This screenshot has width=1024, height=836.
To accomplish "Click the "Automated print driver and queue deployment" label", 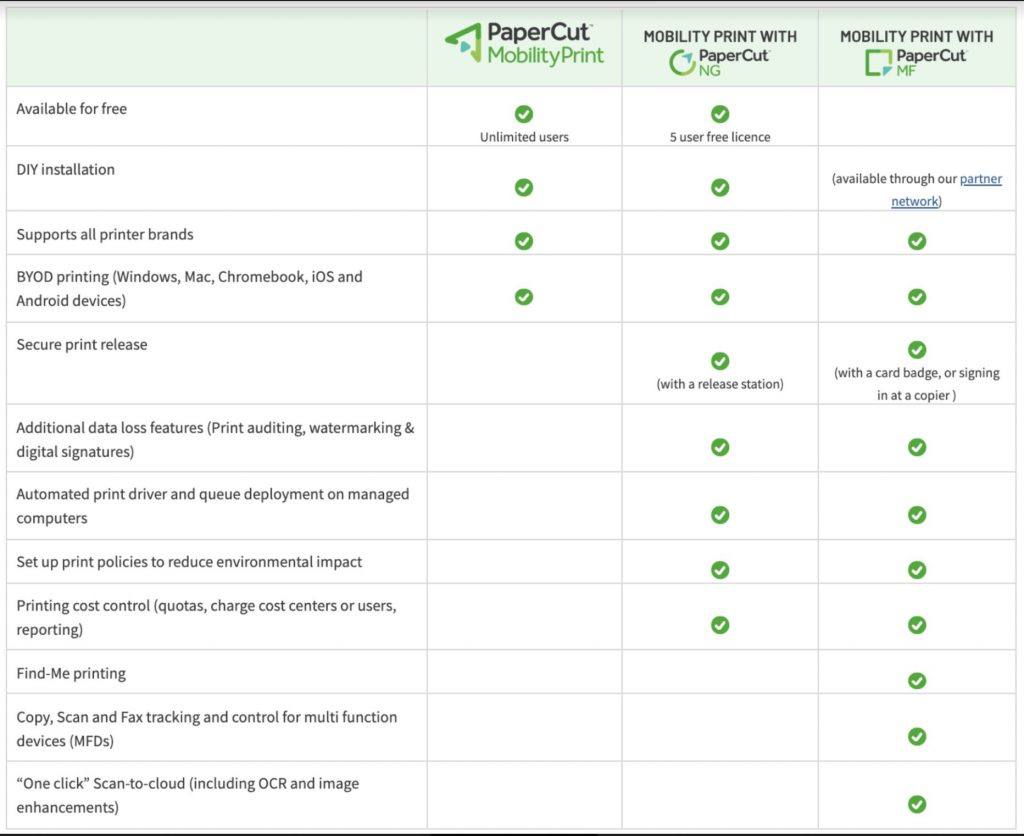I will coord(213,506).
